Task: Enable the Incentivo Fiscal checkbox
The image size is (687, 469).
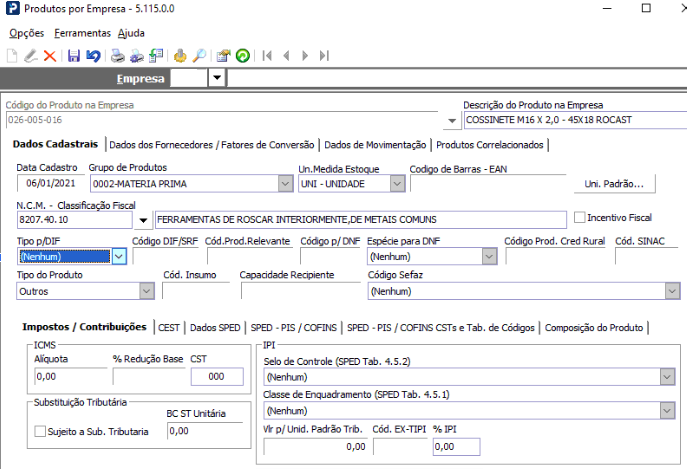Action: (579, 217)
